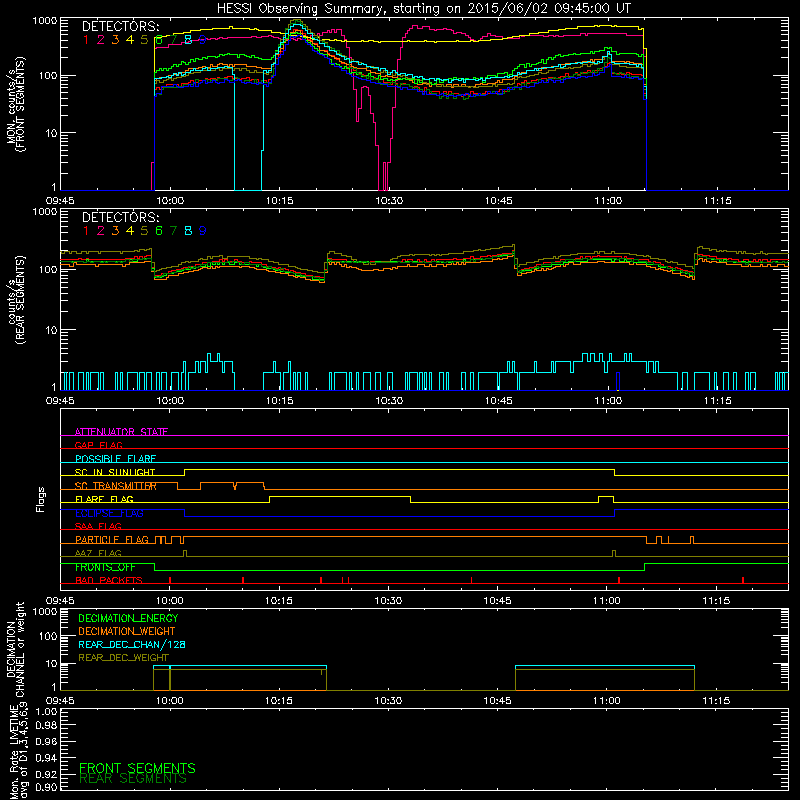
Task: Click the 1000 y-axis value of the decimation panel
Action: pyautogui.click(x=45, y=612)
